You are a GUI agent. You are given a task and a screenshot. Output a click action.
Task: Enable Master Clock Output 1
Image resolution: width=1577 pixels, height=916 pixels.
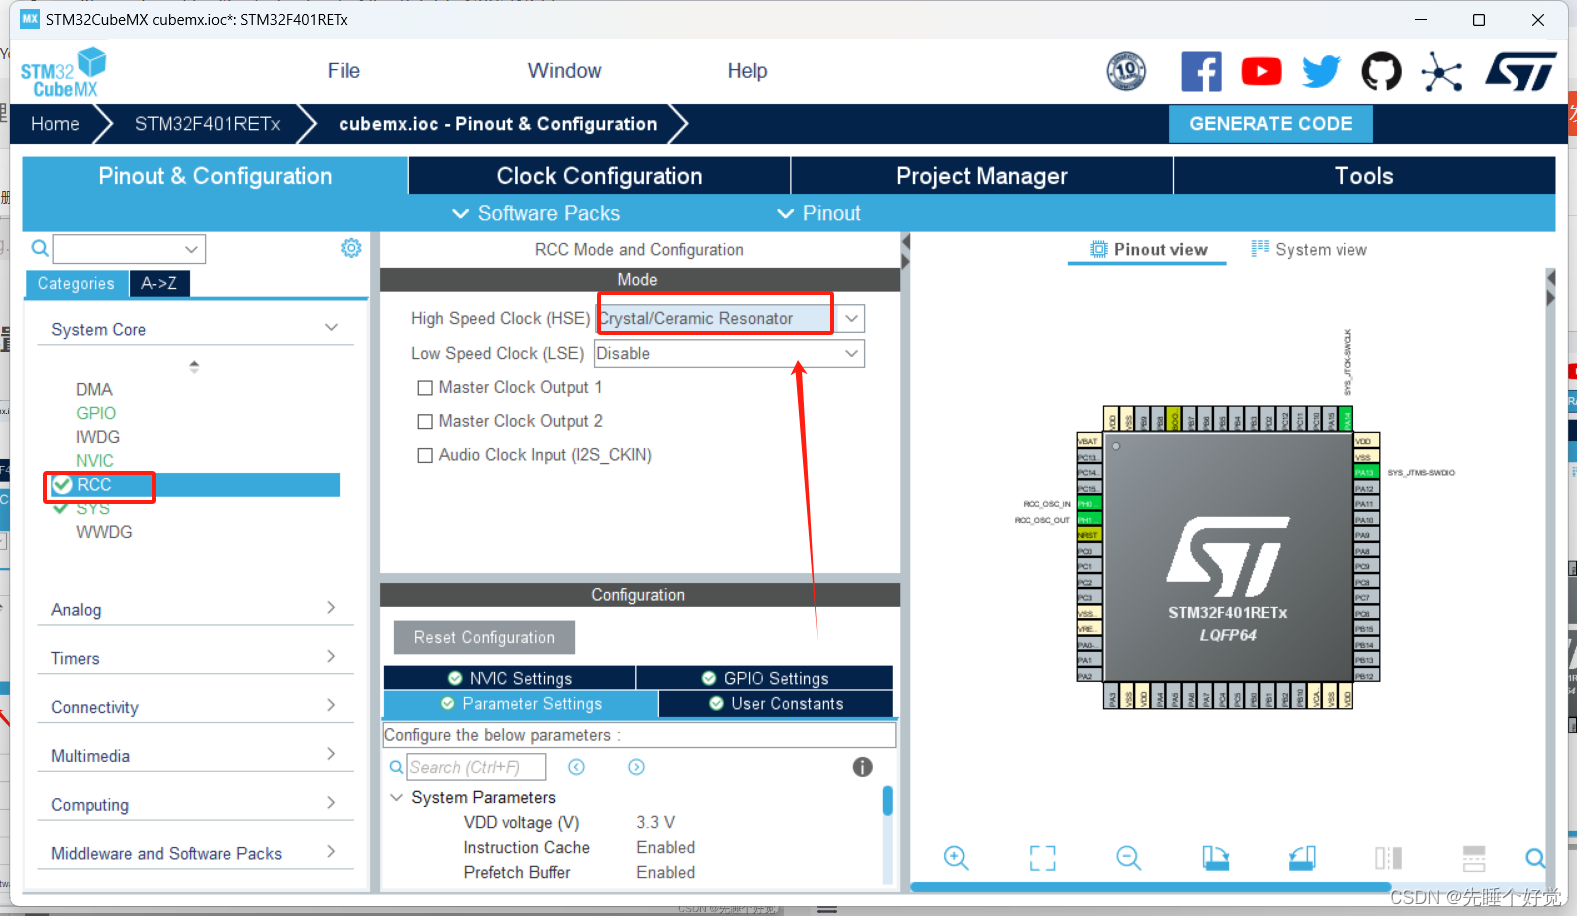[425, 388]
